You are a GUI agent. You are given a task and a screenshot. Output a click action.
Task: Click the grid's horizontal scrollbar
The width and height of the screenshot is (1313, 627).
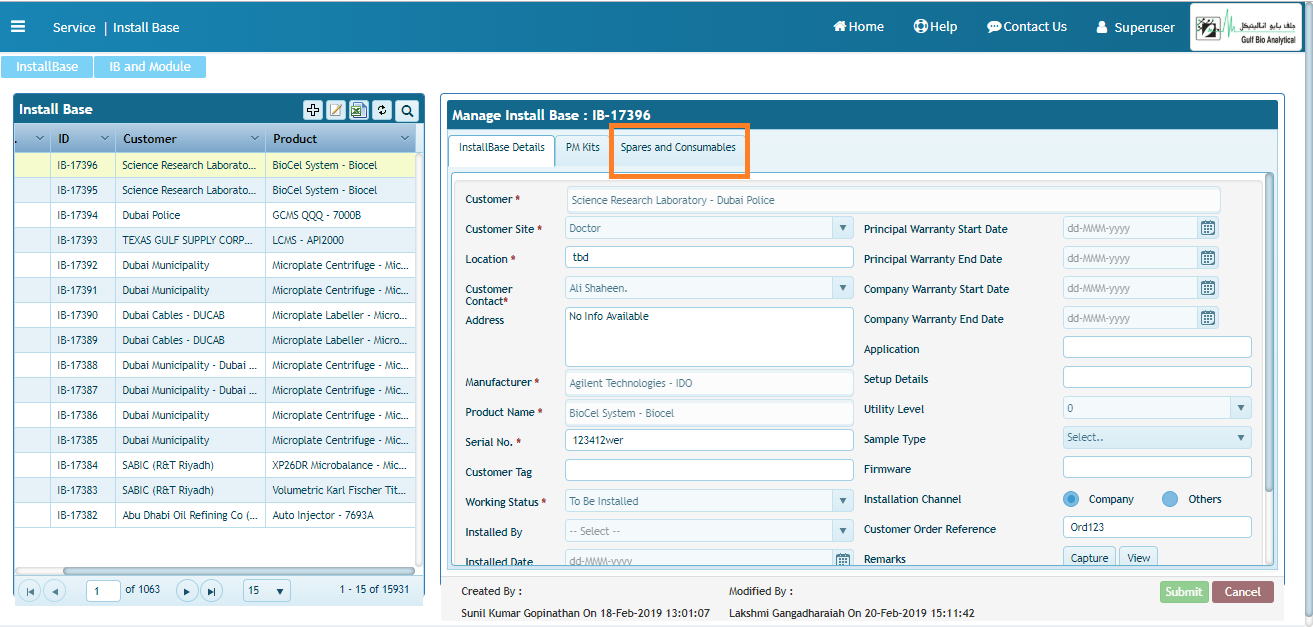[x=239, y=571]
